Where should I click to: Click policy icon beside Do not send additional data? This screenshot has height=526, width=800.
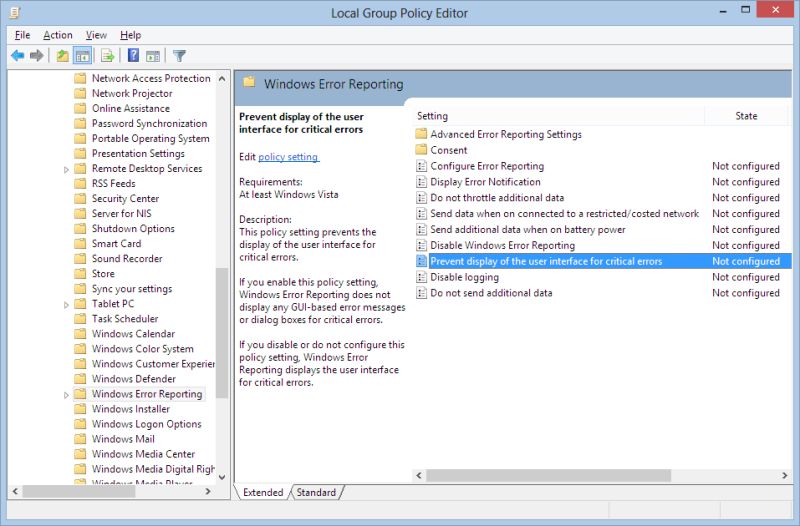[x=421, y=293]
